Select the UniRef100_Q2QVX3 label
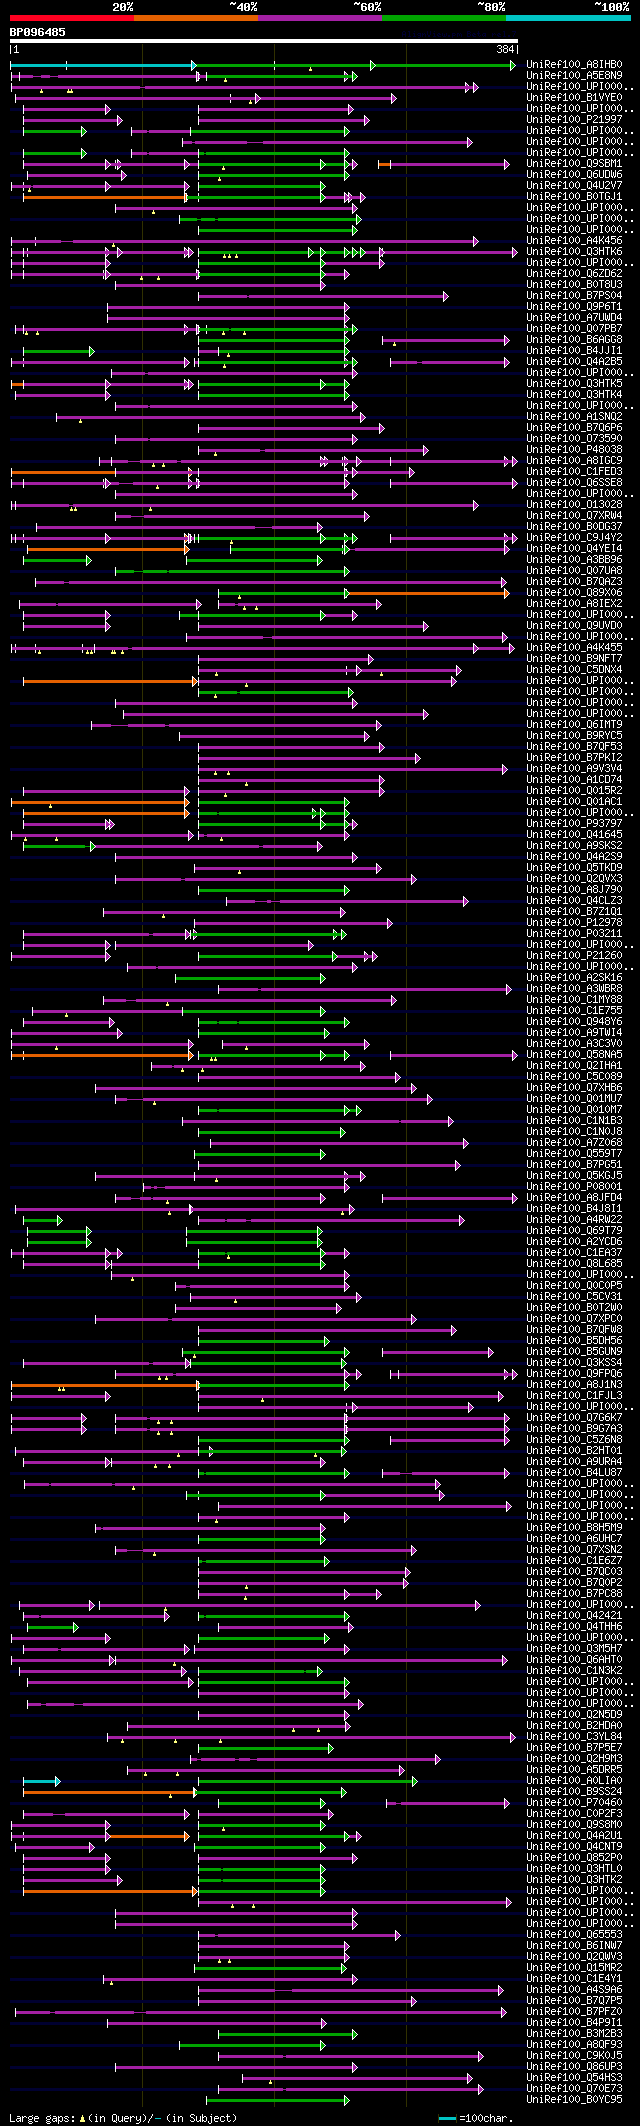Viewport: 640px width, 2126px height. tap(574, 879)
